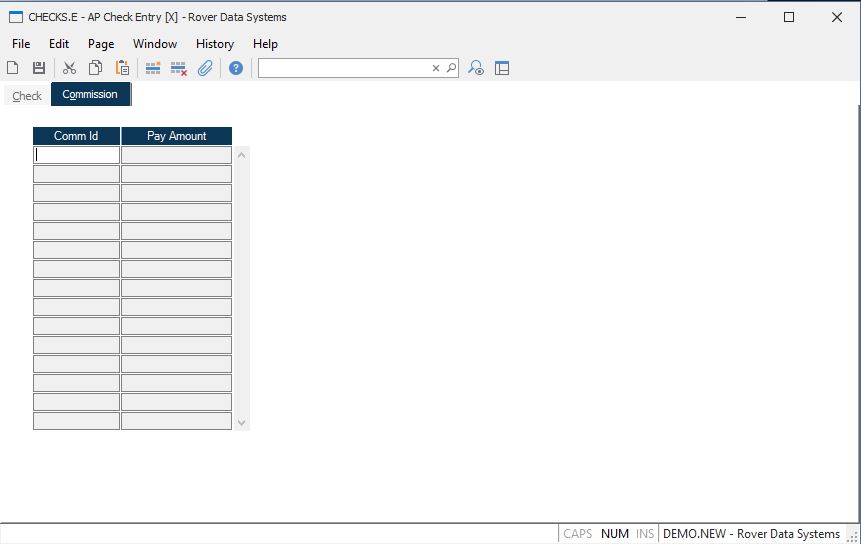861x544 pixels.
Task: Open help with the blue question mark icon
Action: pos(236,68)
